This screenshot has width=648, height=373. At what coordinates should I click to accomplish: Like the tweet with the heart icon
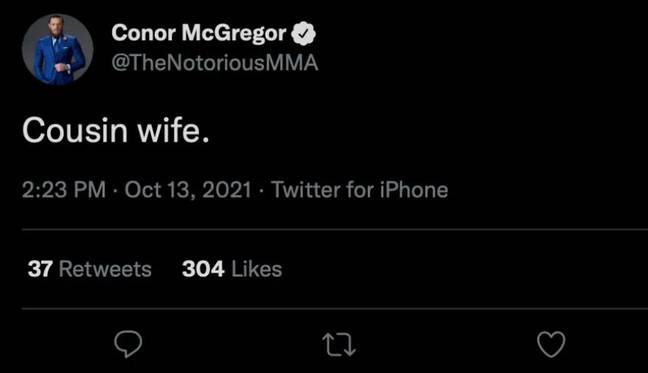point(551,344)
